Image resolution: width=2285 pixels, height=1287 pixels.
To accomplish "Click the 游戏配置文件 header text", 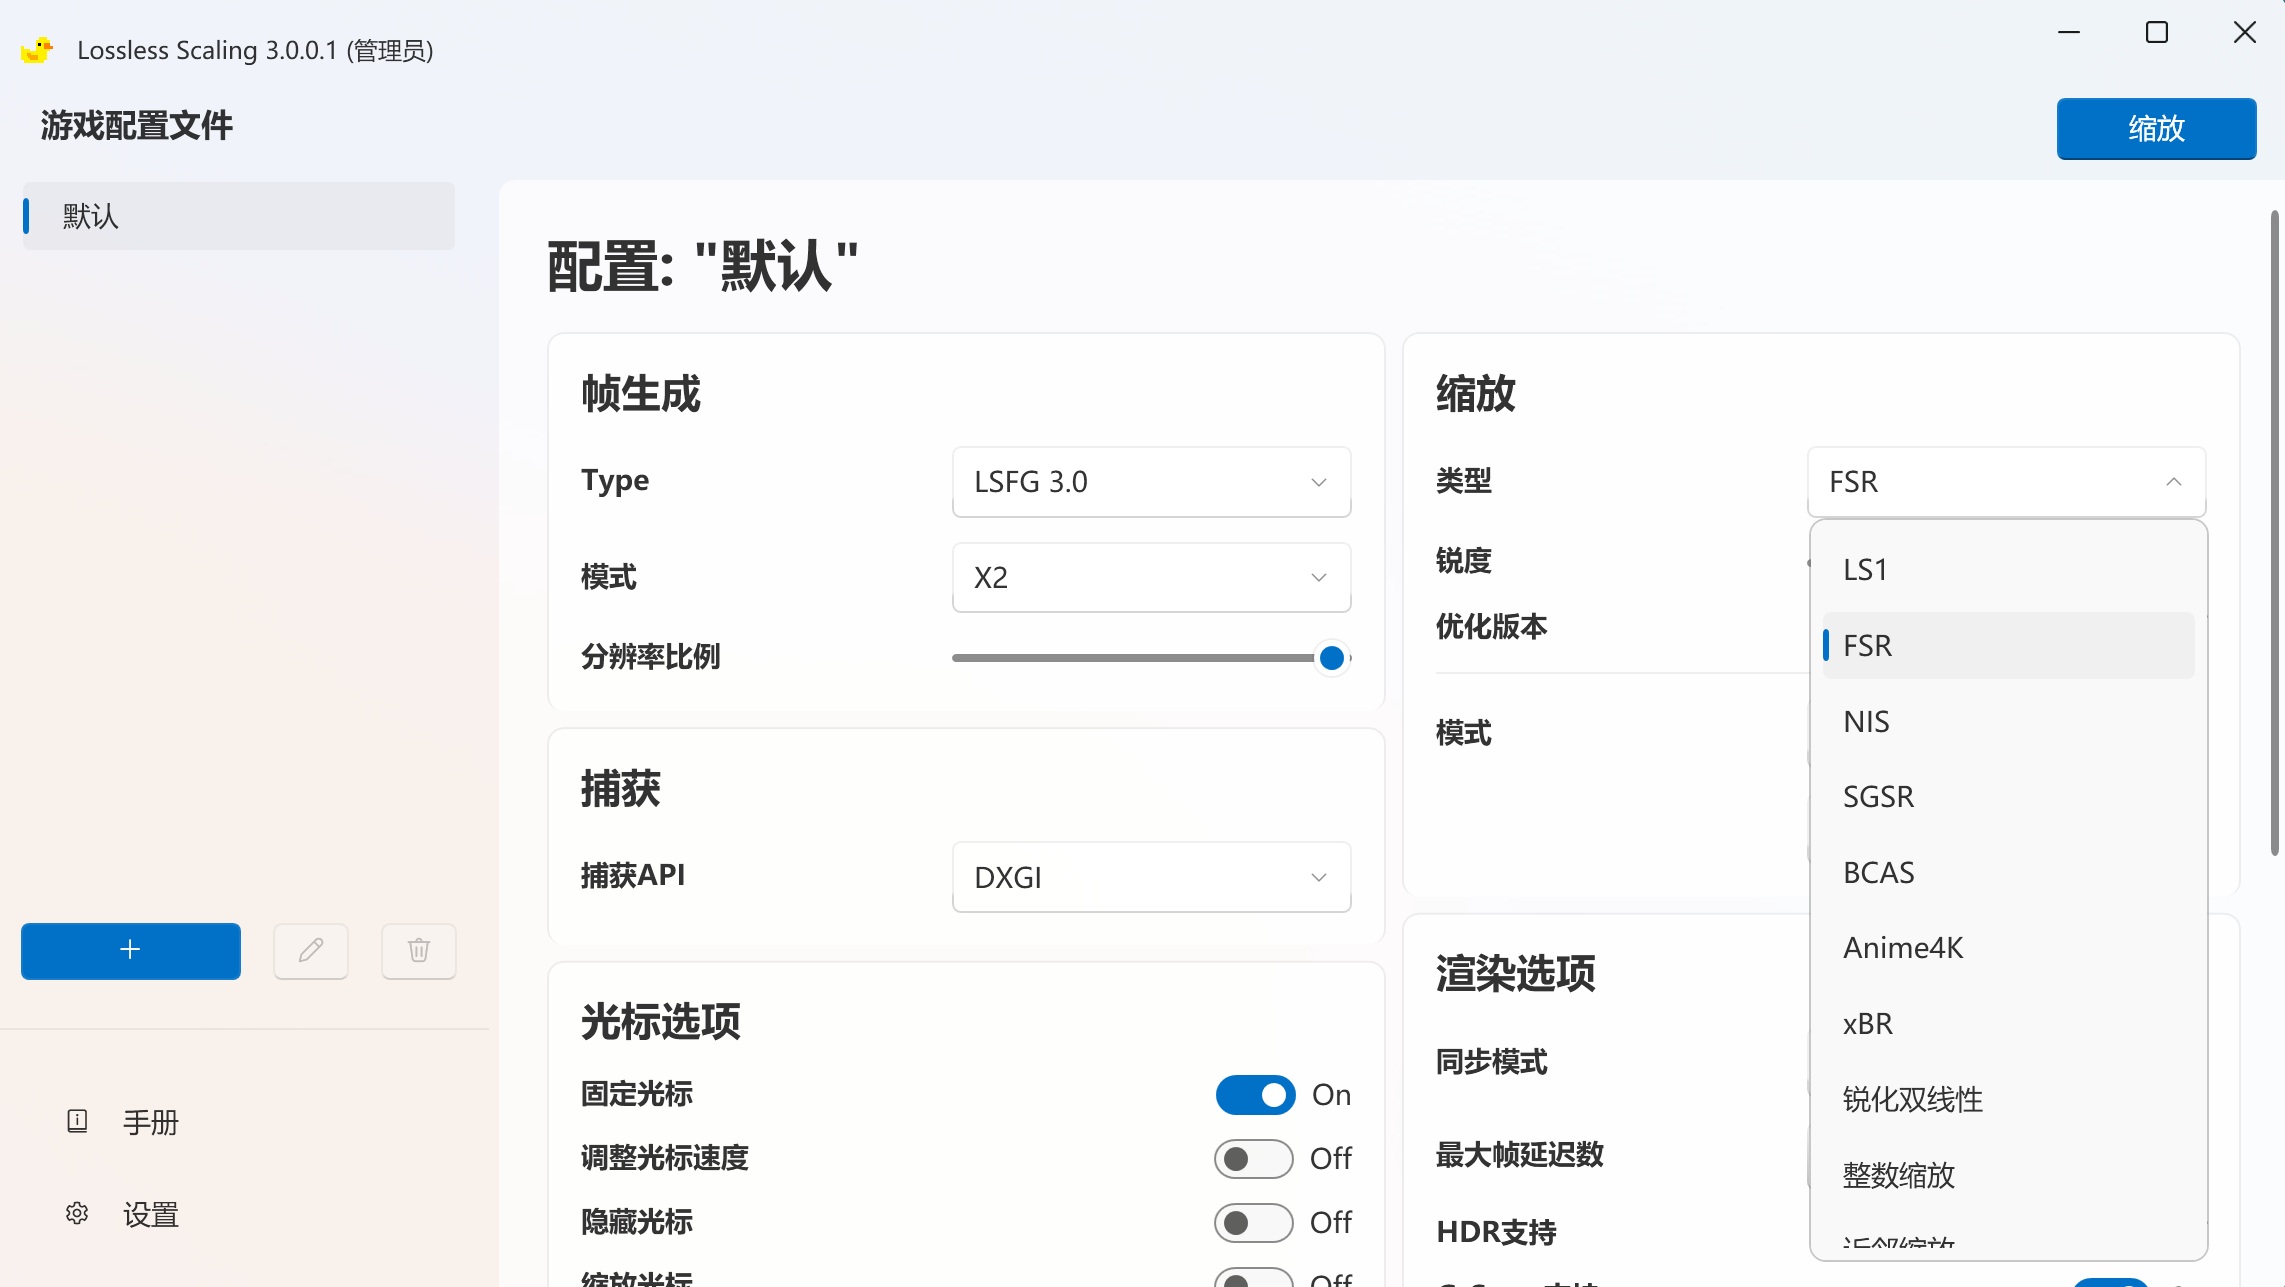I will point(137,126).
